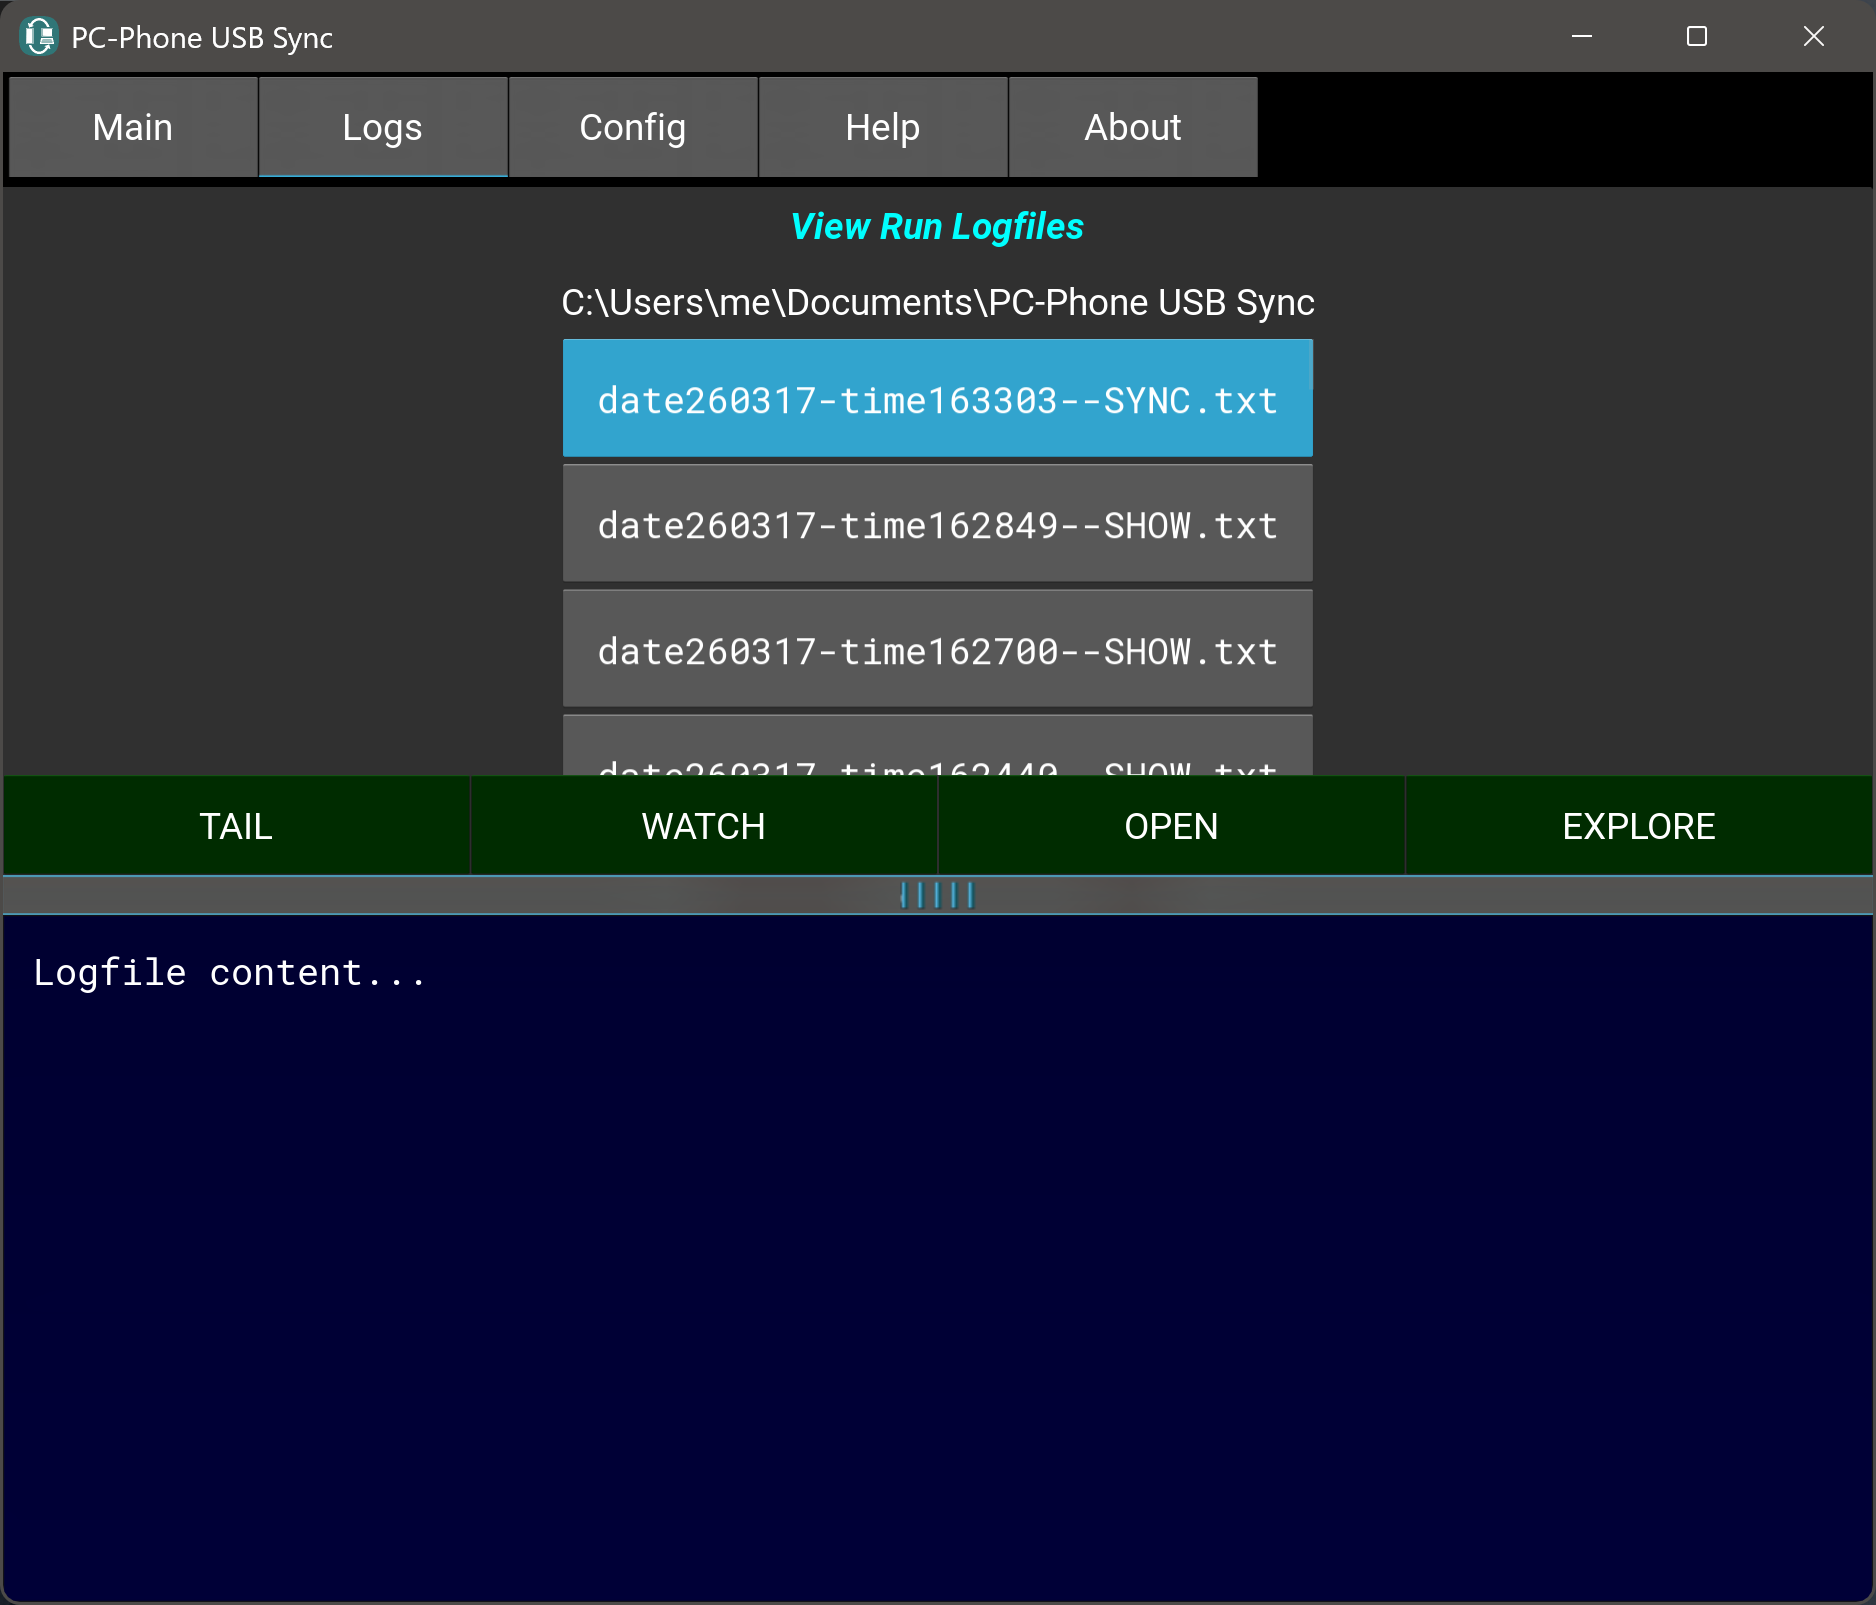Select the Logs tab

click(383, 128)
